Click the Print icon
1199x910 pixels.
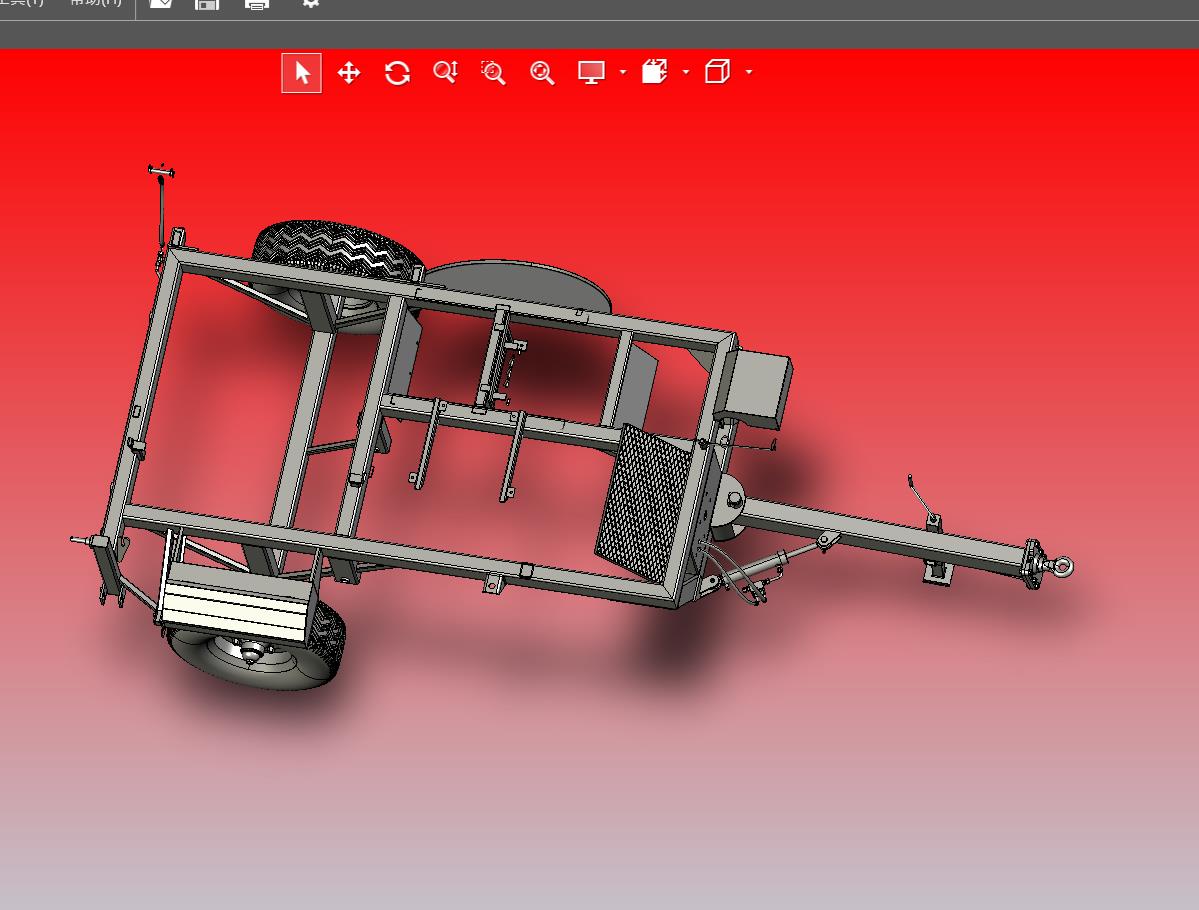click(x=257, y=4)
